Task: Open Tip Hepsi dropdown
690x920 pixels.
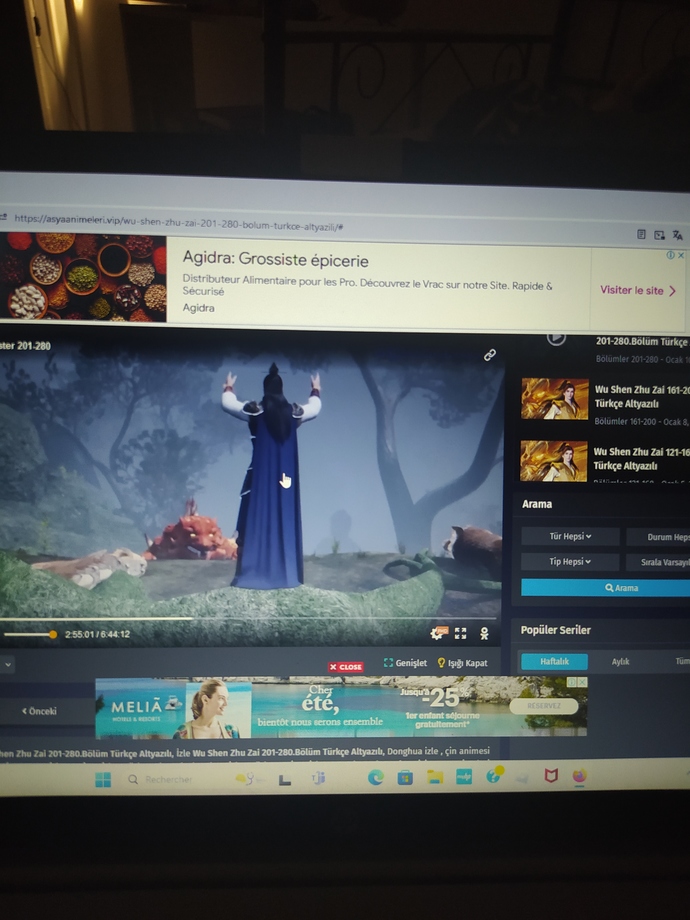Action: (x=570, y=562)
